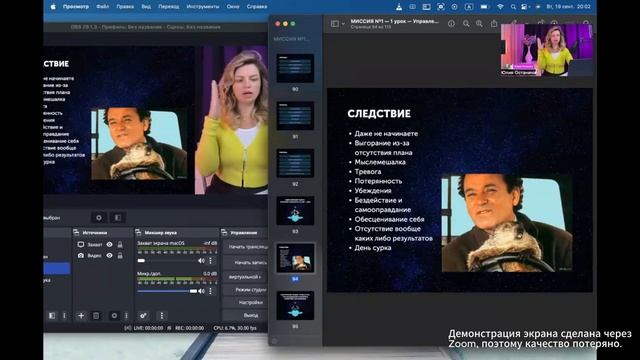The width and height of the screenshot is (640, 360).
Task: Open the Переход menu
Action: coord(169,7)
